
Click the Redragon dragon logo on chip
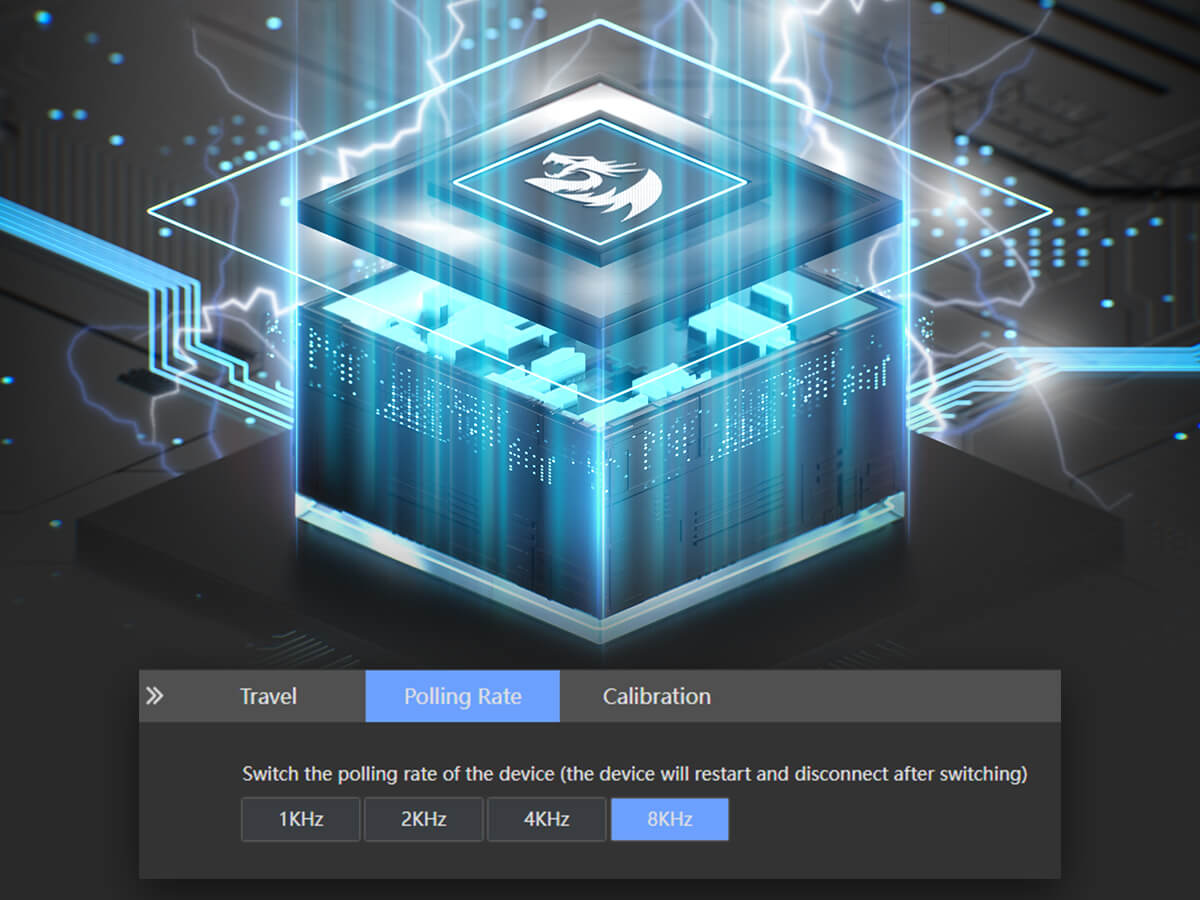click(597, 185)
